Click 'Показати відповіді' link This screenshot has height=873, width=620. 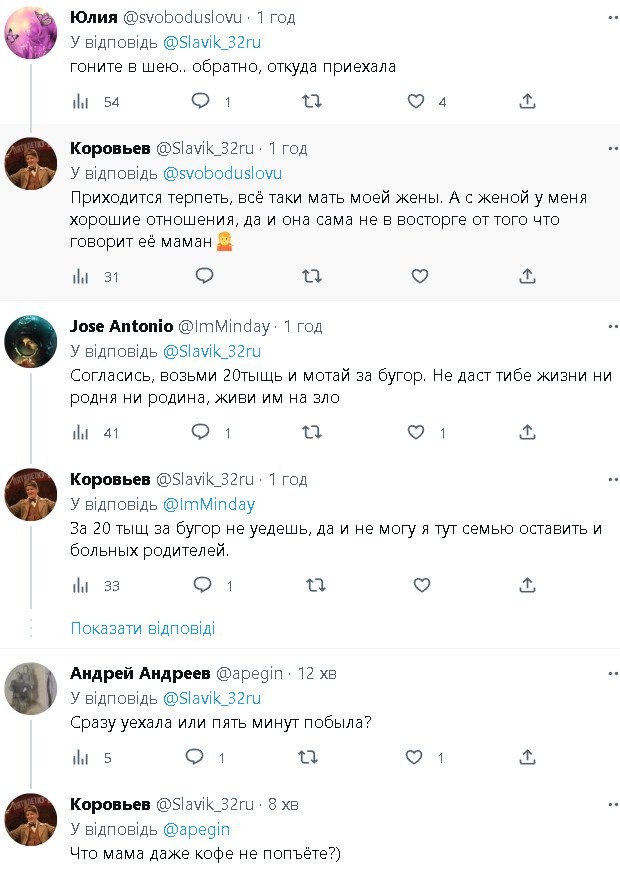click(142, 628)
